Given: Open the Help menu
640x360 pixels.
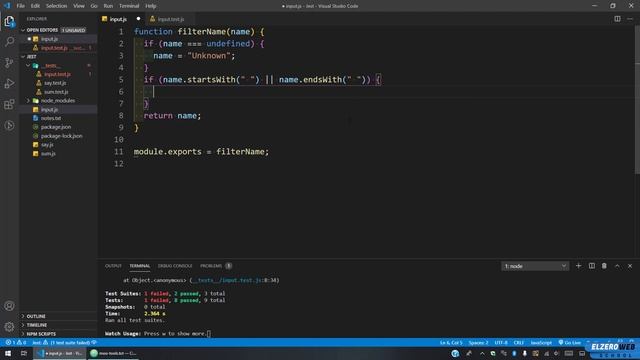Looking at the screenshot, I should coord(151,6).
